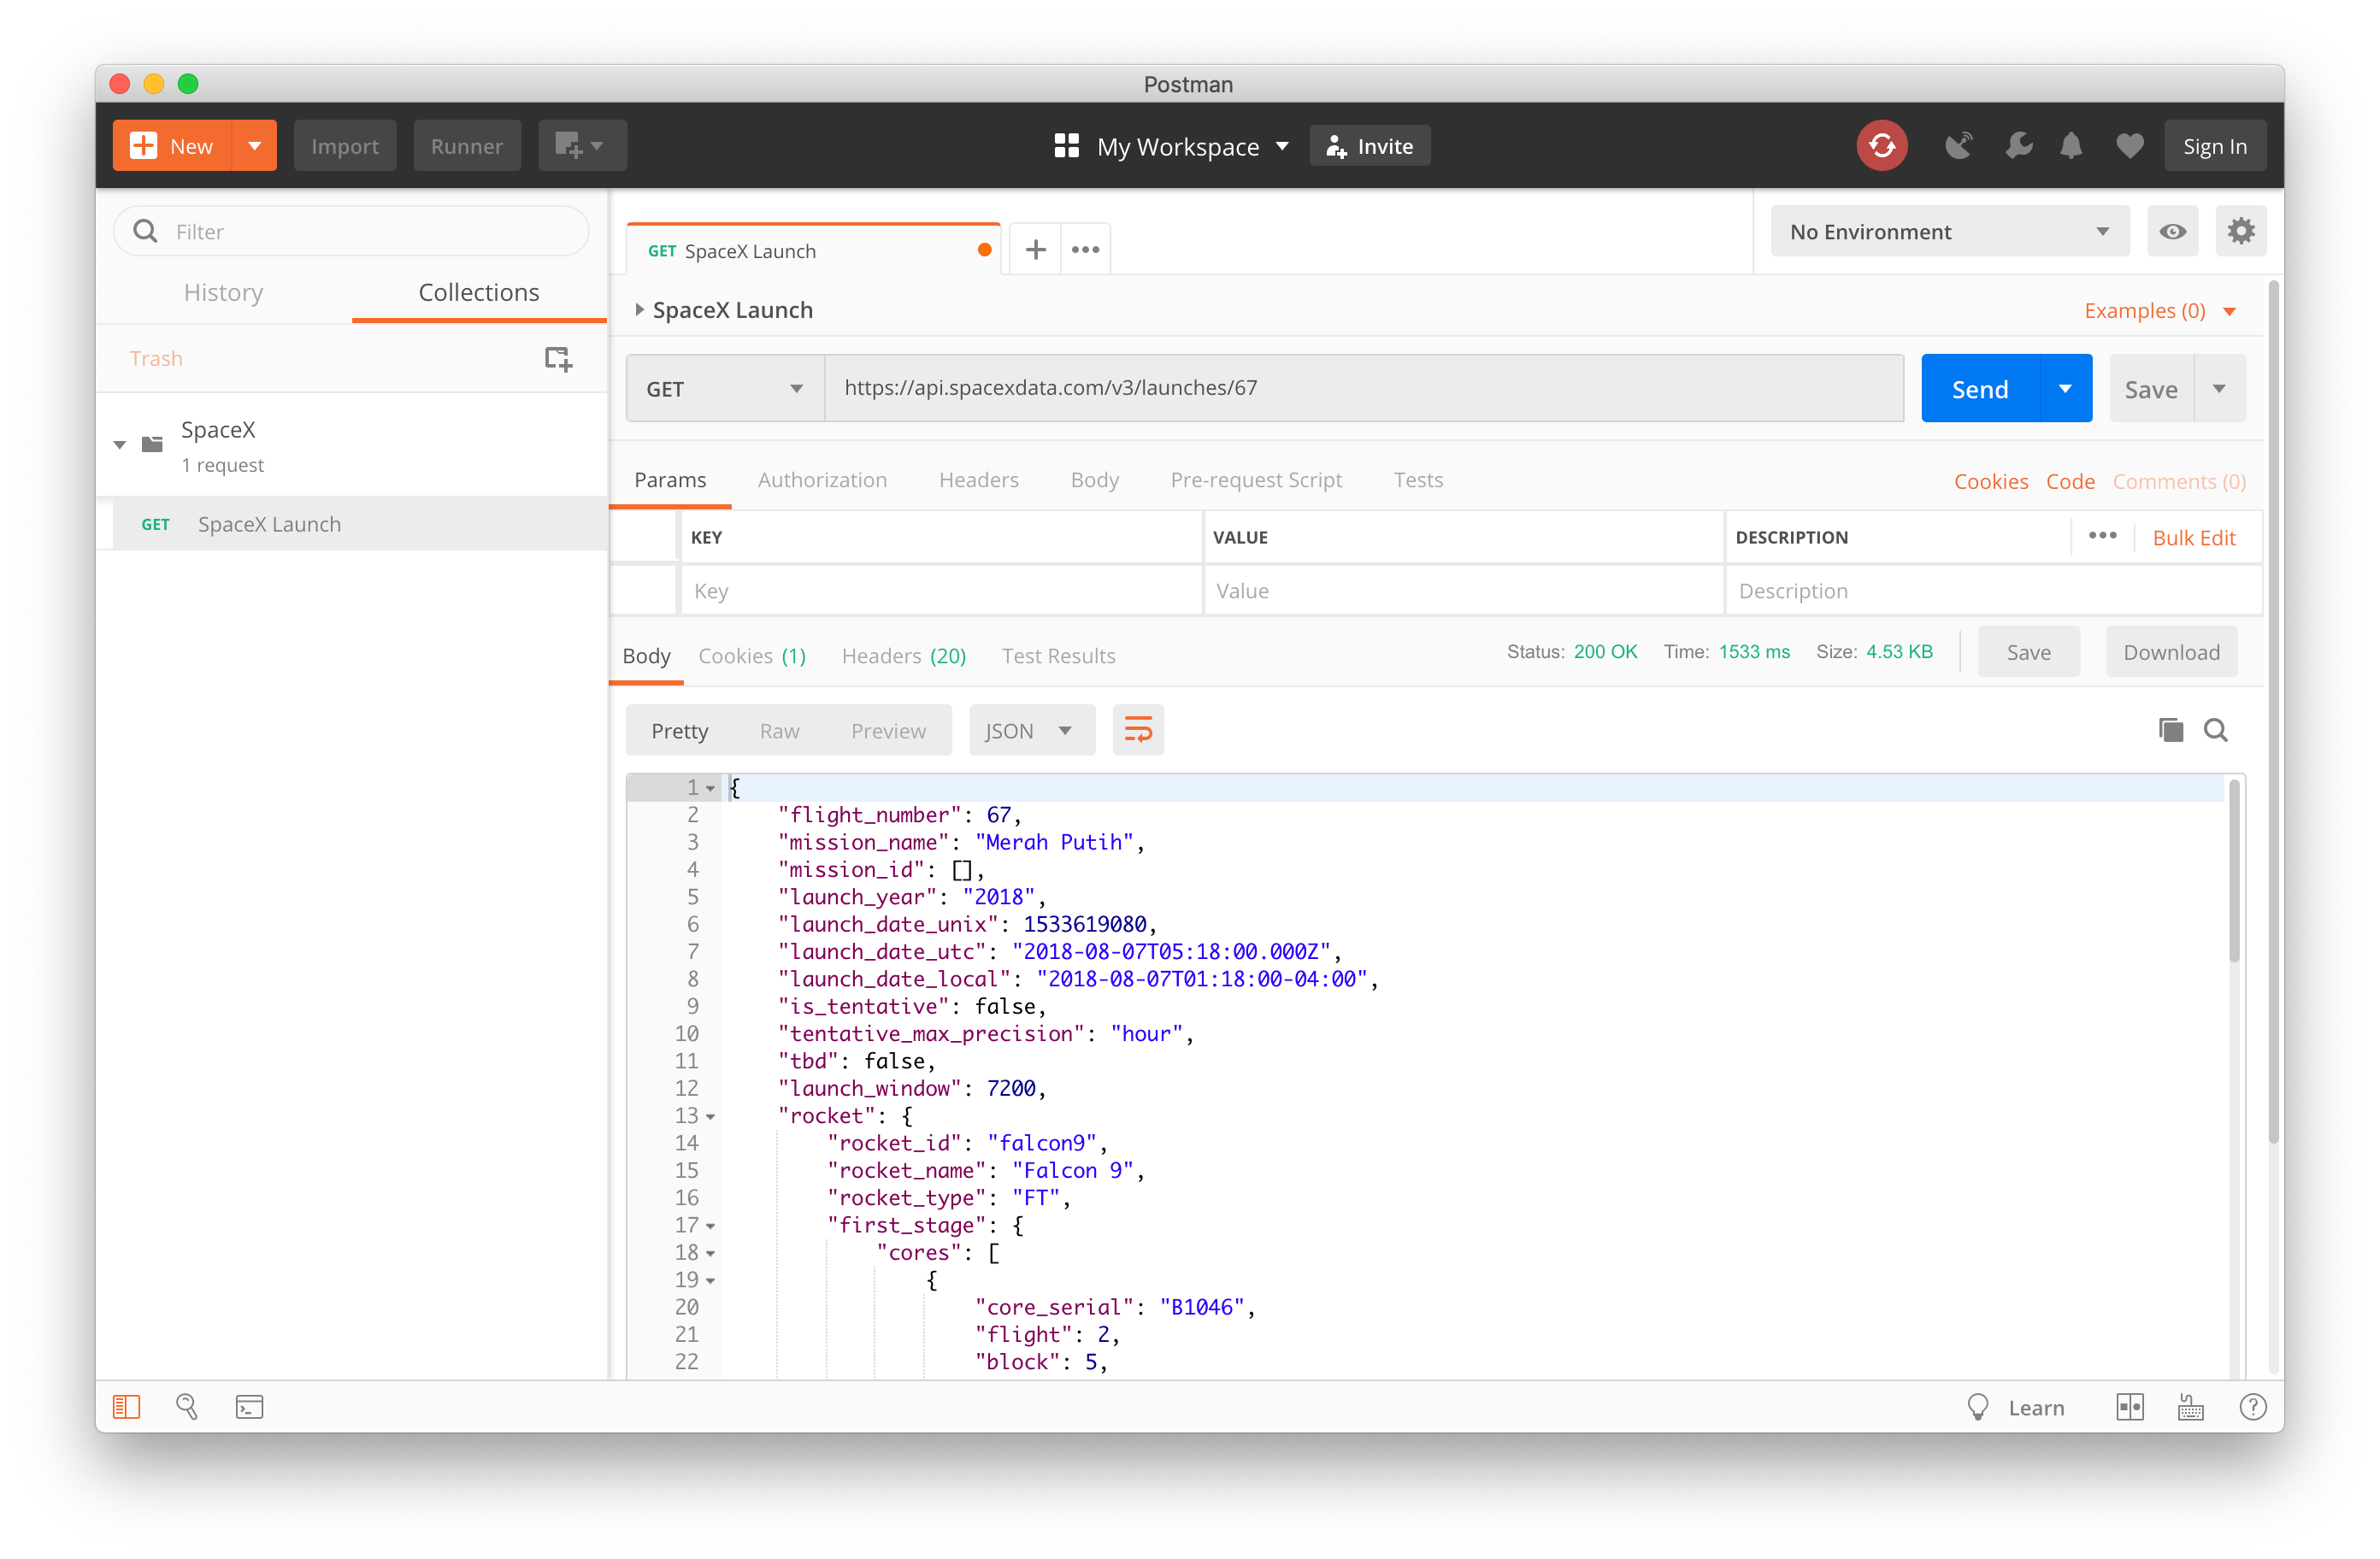Open the notifications bell
Image resolution: width=2380 pixels, height=1559 pixels.
(2071, 146)
